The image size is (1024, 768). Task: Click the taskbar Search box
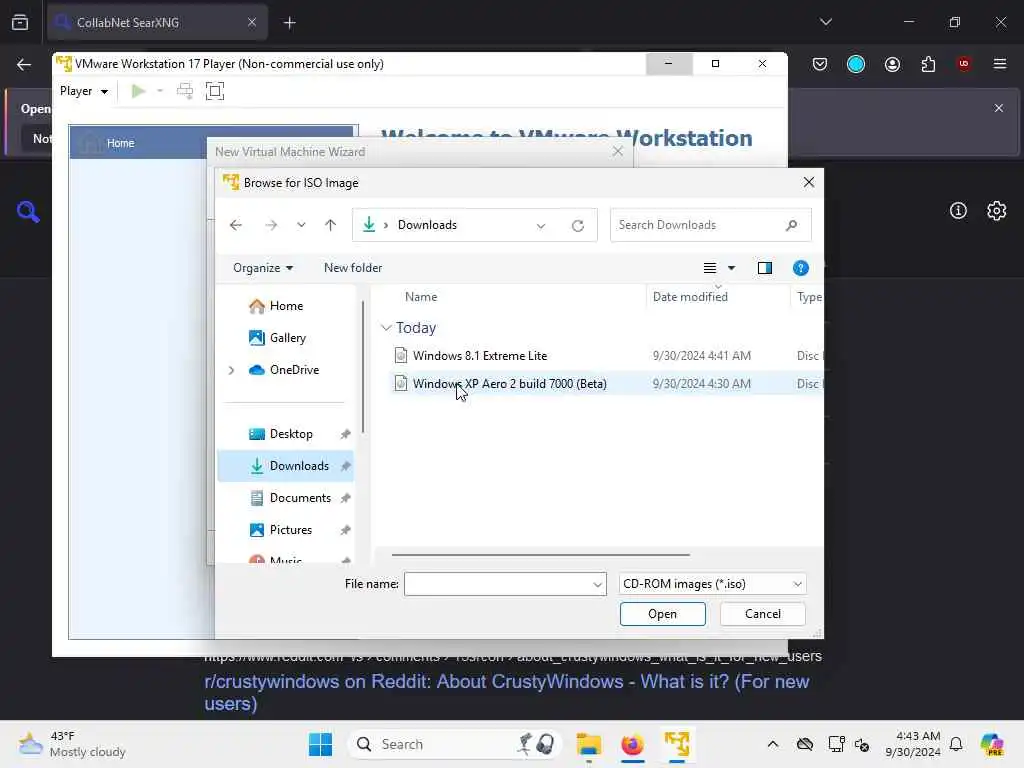coord(455,744)
